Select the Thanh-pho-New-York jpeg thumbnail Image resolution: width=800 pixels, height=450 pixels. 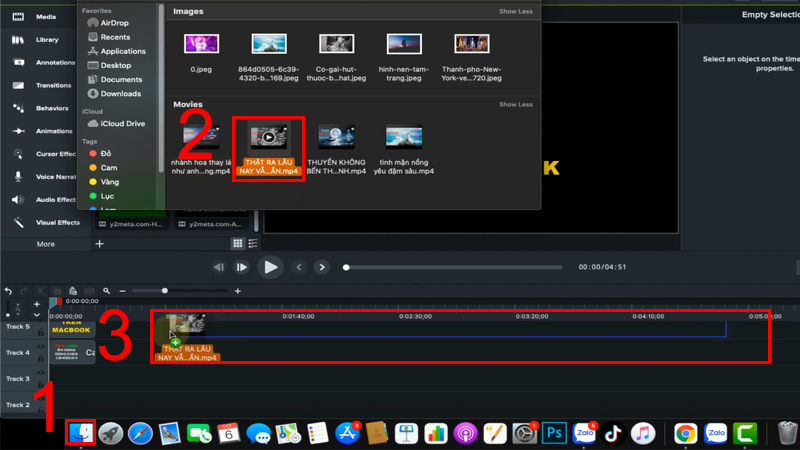(471, 44)
